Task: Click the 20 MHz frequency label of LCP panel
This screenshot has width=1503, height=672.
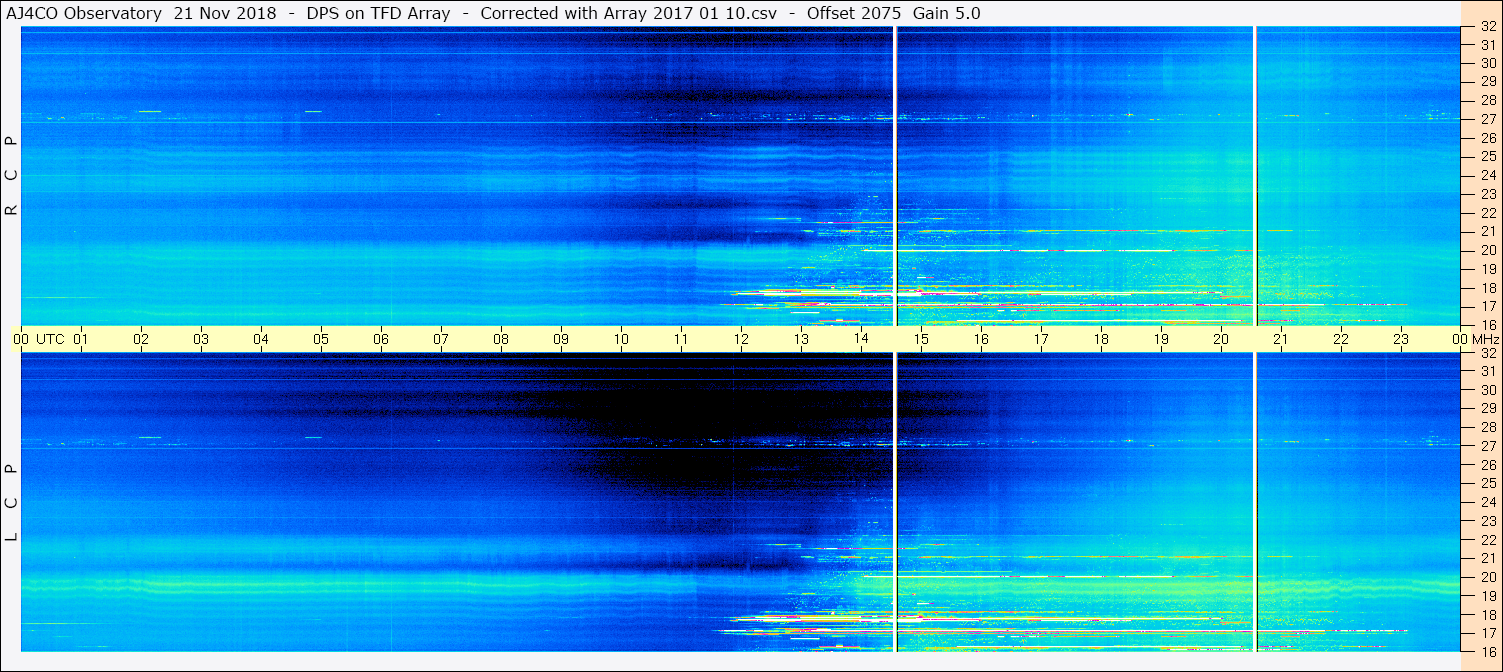Action: 1487,577
